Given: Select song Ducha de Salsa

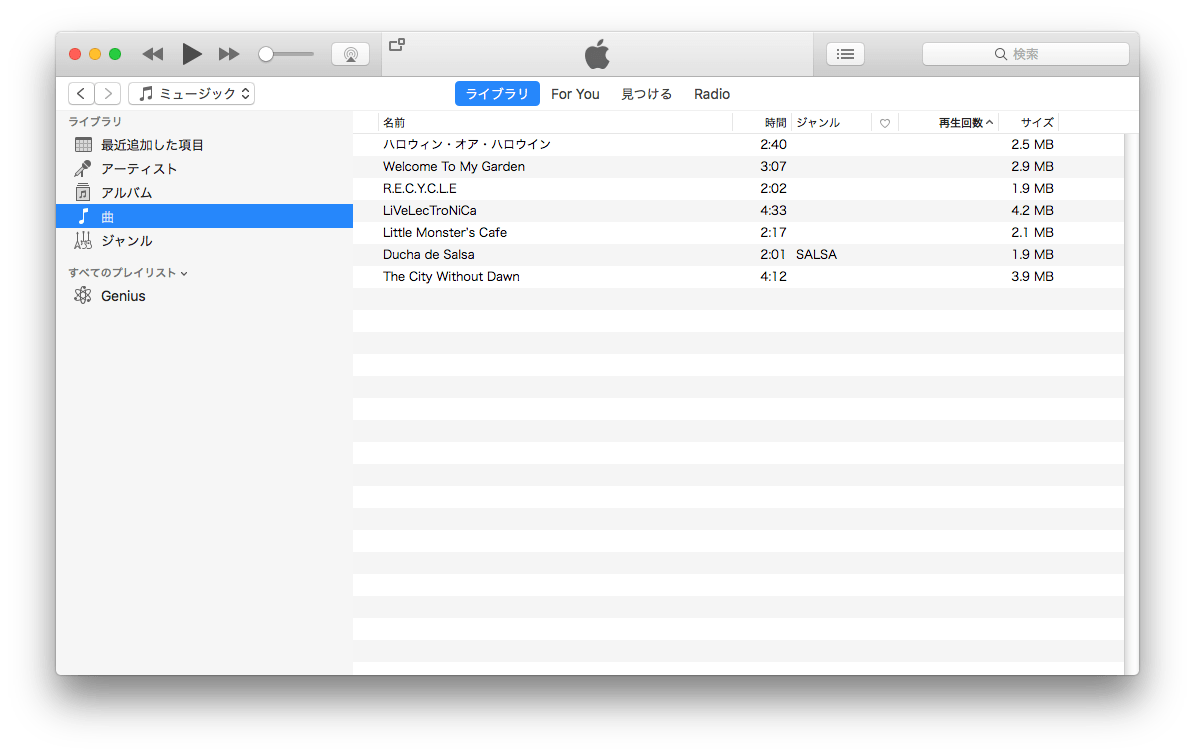Looking at the screenshot, I should click(428, 255).
